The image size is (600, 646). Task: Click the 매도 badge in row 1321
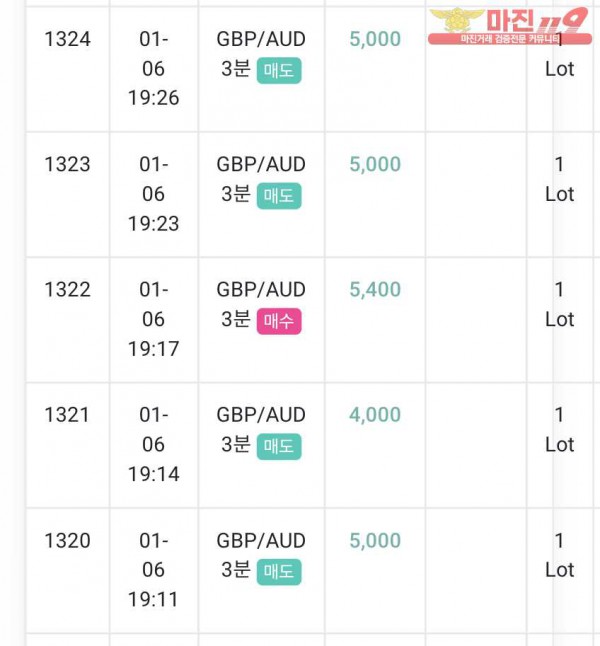(279, 446)
